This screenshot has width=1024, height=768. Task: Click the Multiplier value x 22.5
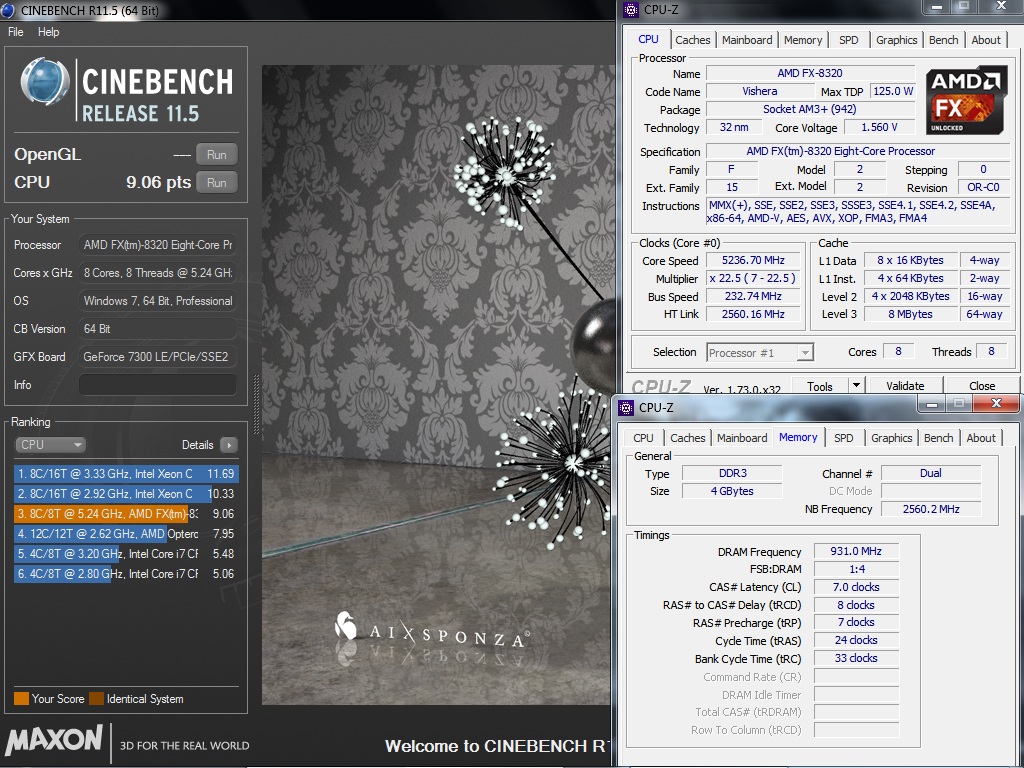(x=753, y=278)
